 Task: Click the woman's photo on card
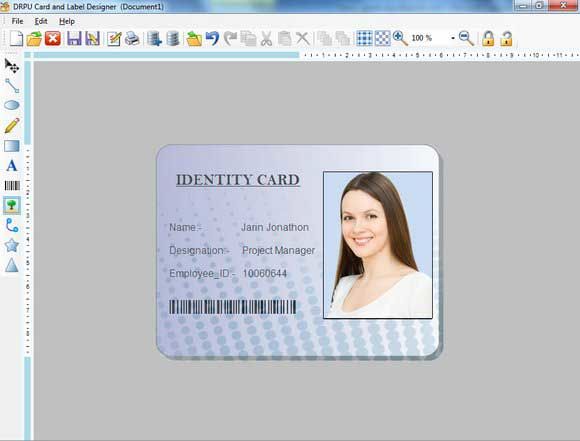[378, 245]
